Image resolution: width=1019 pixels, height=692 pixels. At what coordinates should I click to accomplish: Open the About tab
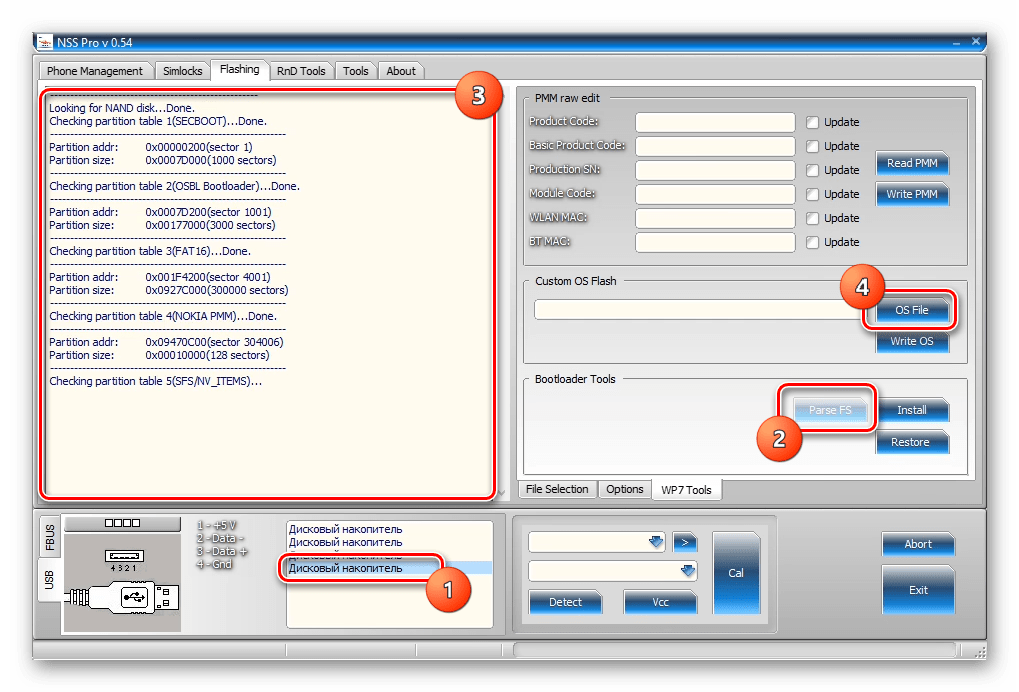(x=401, y=71)
